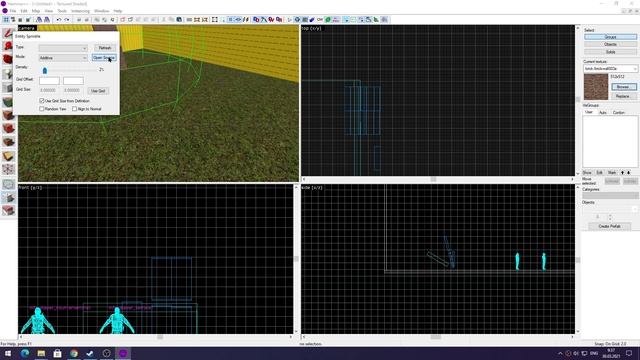Image resolution: width=640 pixels, height=360 pixels.
Task: Select the Entity tool
Action: click(x=8, y=74)
